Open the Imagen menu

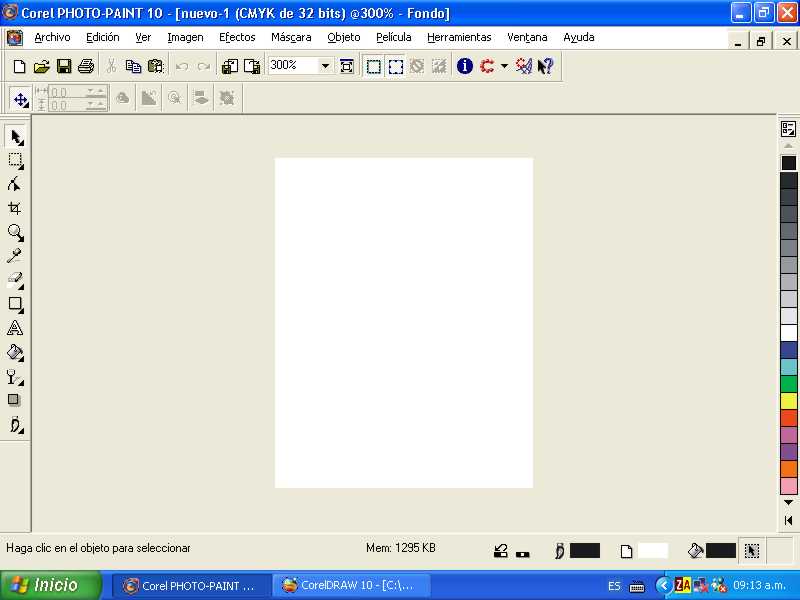(185, 37)
